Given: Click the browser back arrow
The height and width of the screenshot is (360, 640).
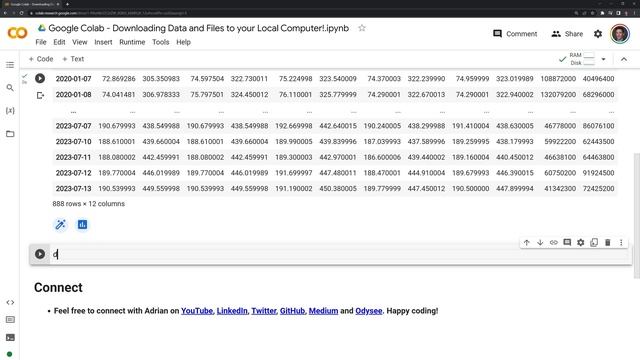Looking at the screenshot, I should pos(5,13).
